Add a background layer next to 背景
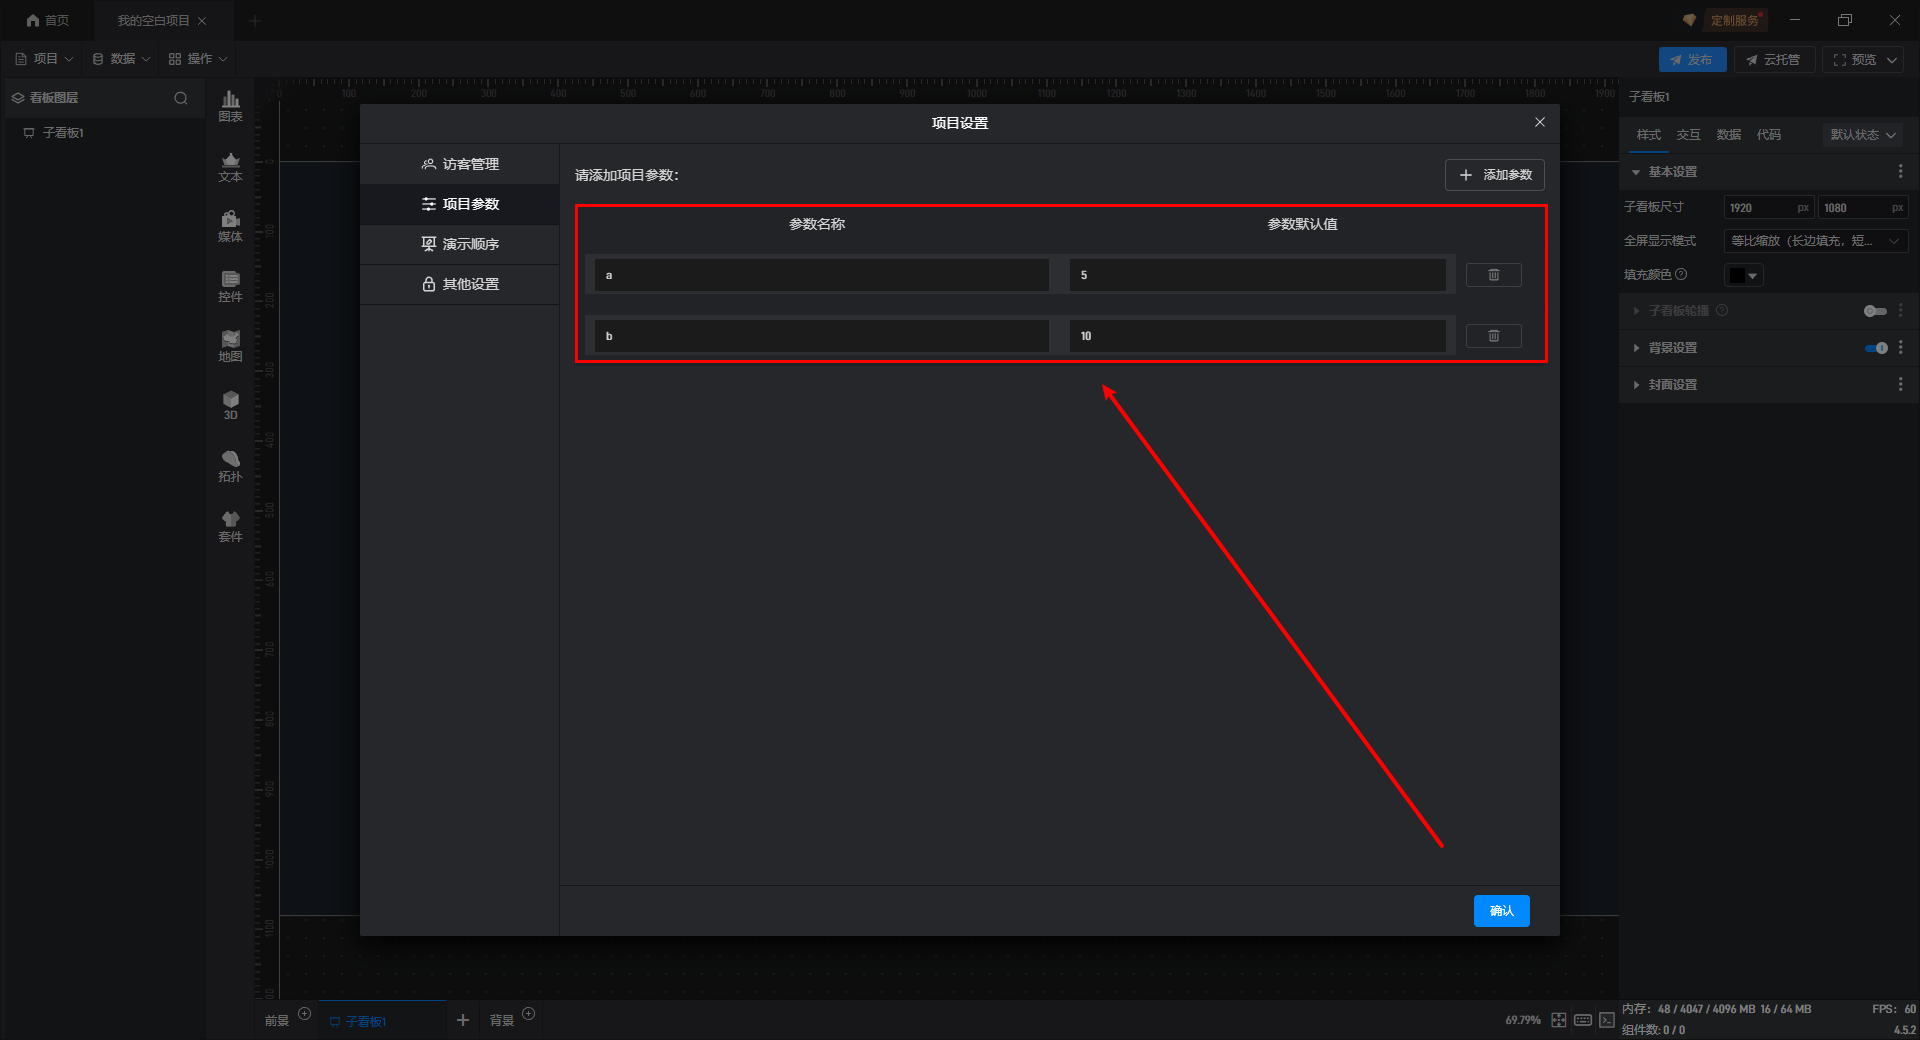The image size is (1920, 1040). (529, 1014)
